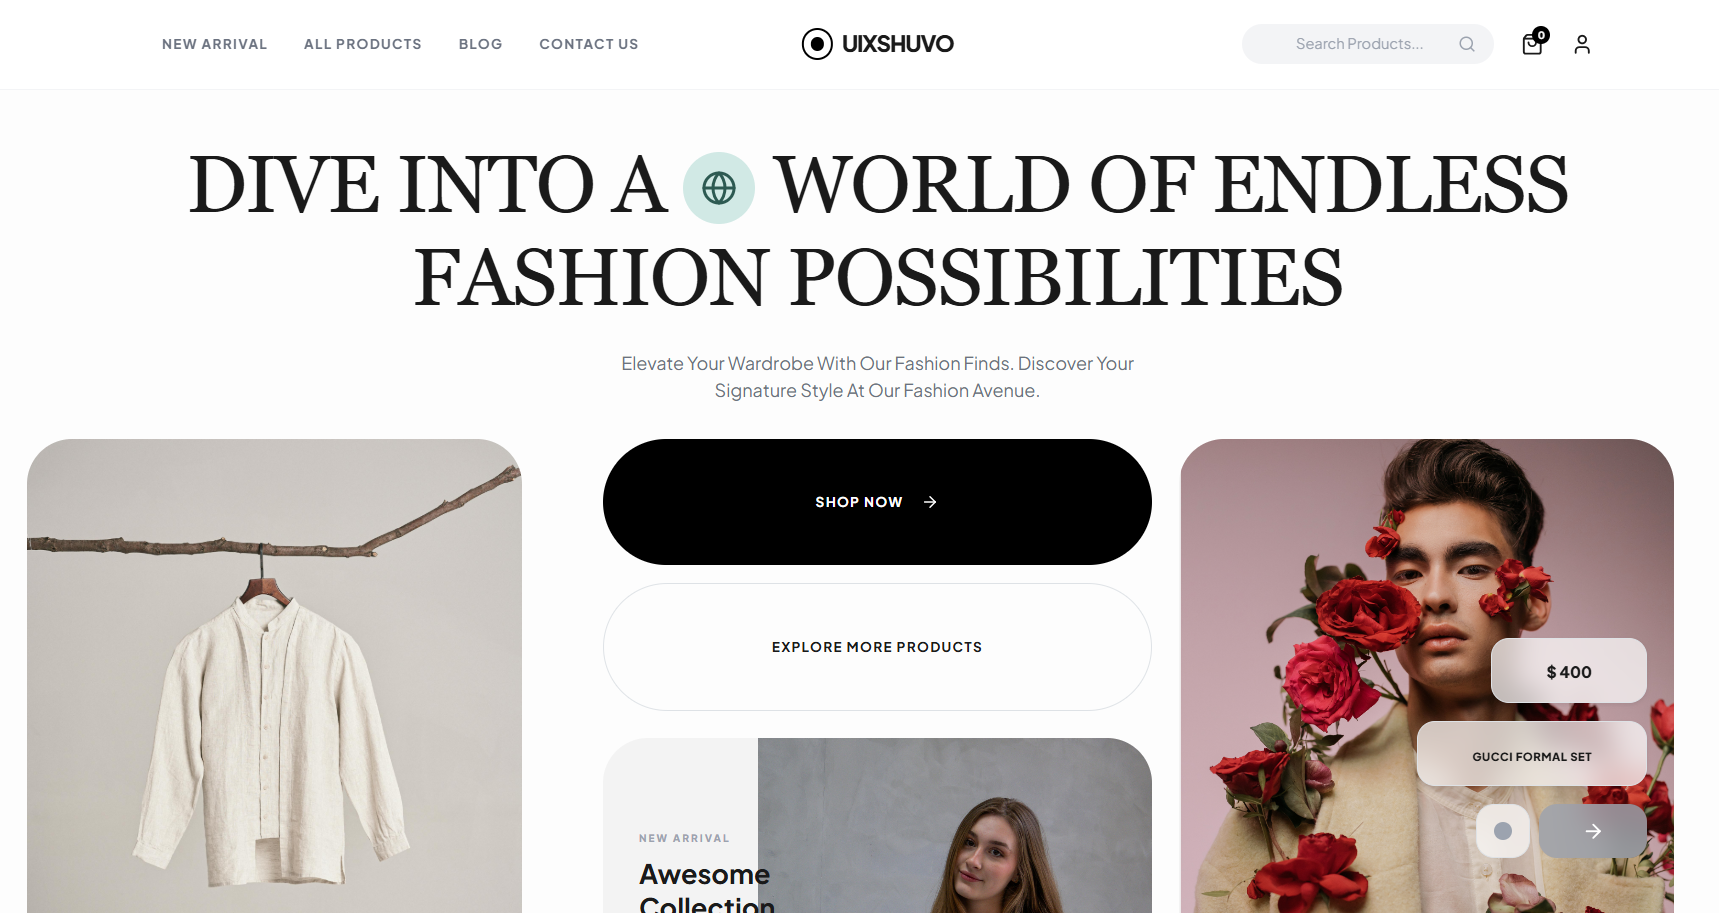Open the hanging linen shirt image
This screenshot has width=1719, height=913.
click(x=274, y=676)
